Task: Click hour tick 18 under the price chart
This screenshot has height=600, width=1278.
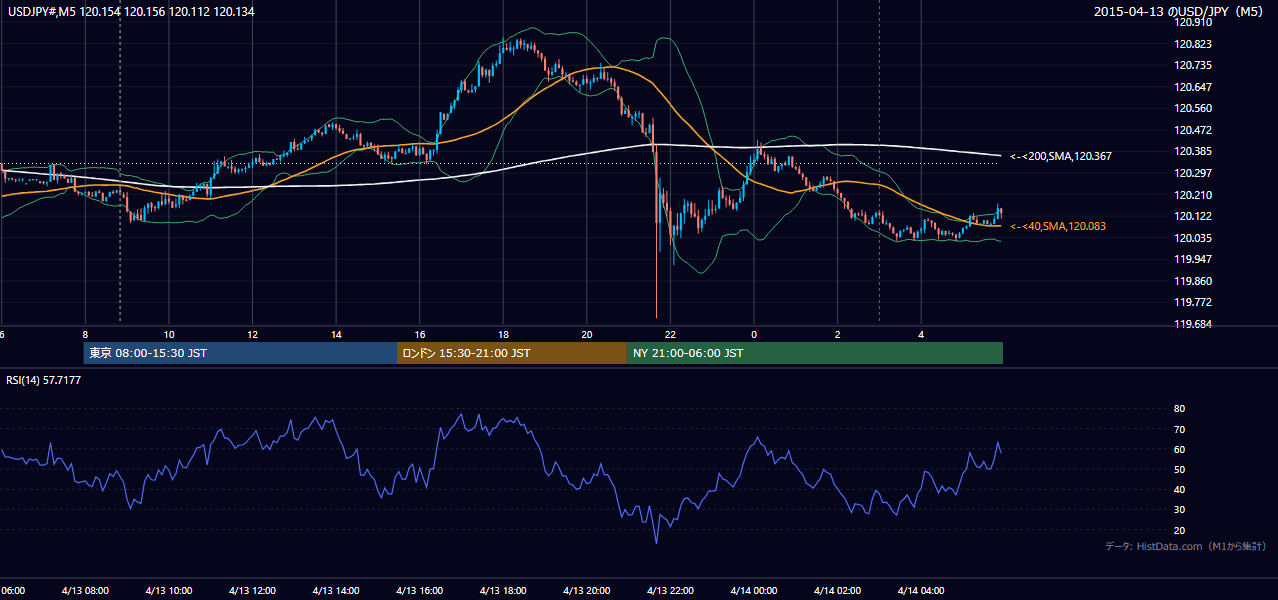Action: [504, 334]
